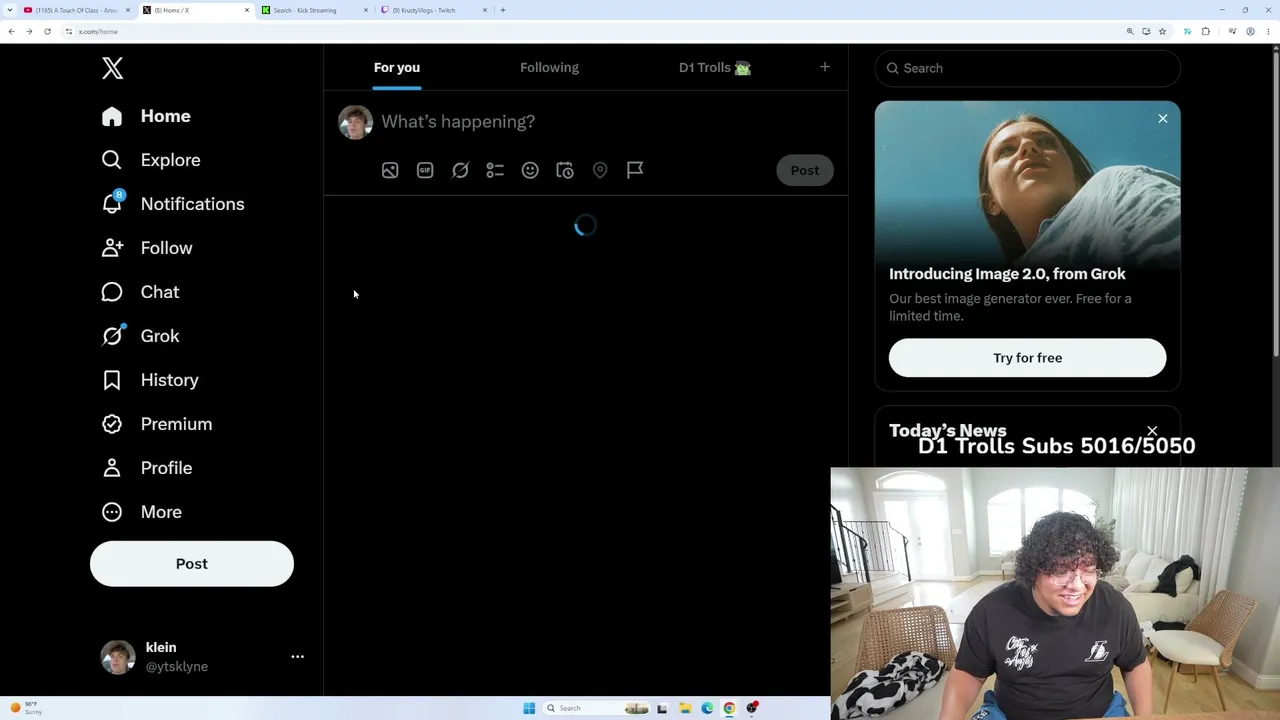Image resolution: width=1280 pixels, height=720 pixels.
Task: Click the Chrome icon in the taskbar
Action: point(729,708)
